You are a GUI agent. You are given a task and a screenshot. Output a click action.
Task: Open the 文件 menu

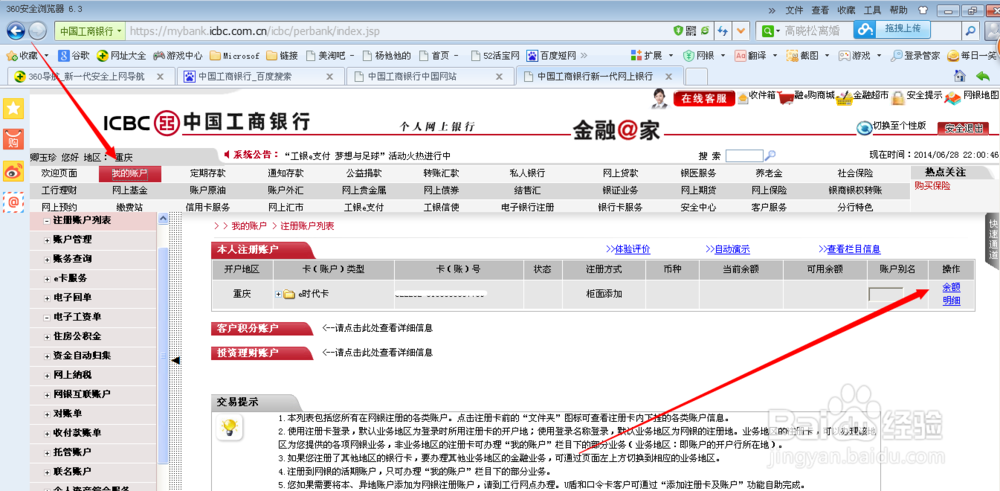click(x=794, y=10)
